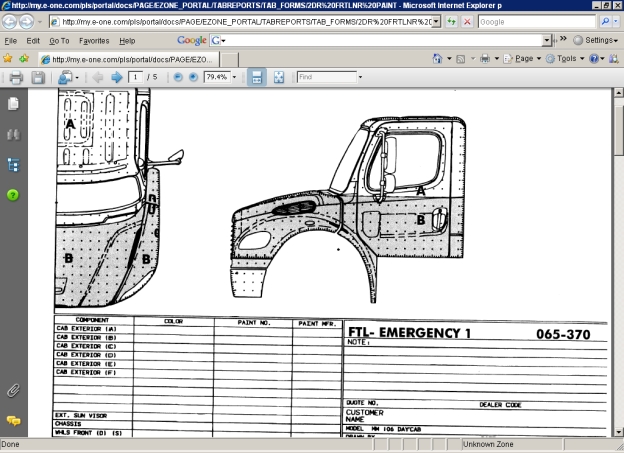Open the Print options dropdown arrow

[497, 59]
